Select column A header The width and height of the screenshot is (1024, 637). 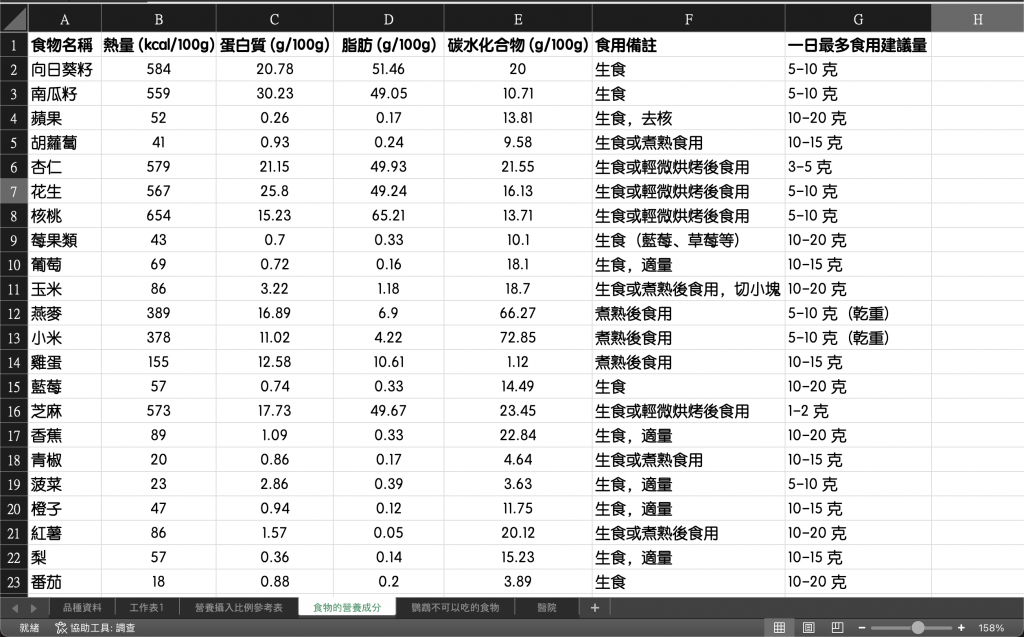coord(65,19)
